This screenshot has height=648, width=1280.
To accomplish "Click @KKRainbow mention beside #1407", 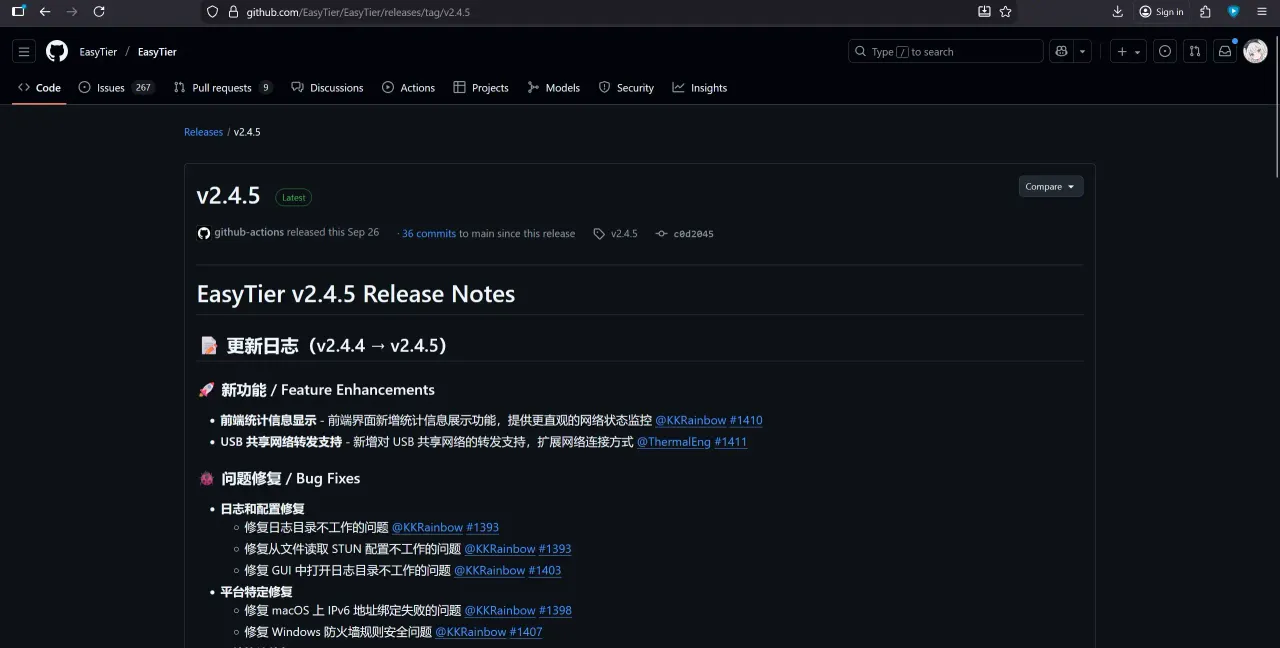I will click(x=471, y=632).
